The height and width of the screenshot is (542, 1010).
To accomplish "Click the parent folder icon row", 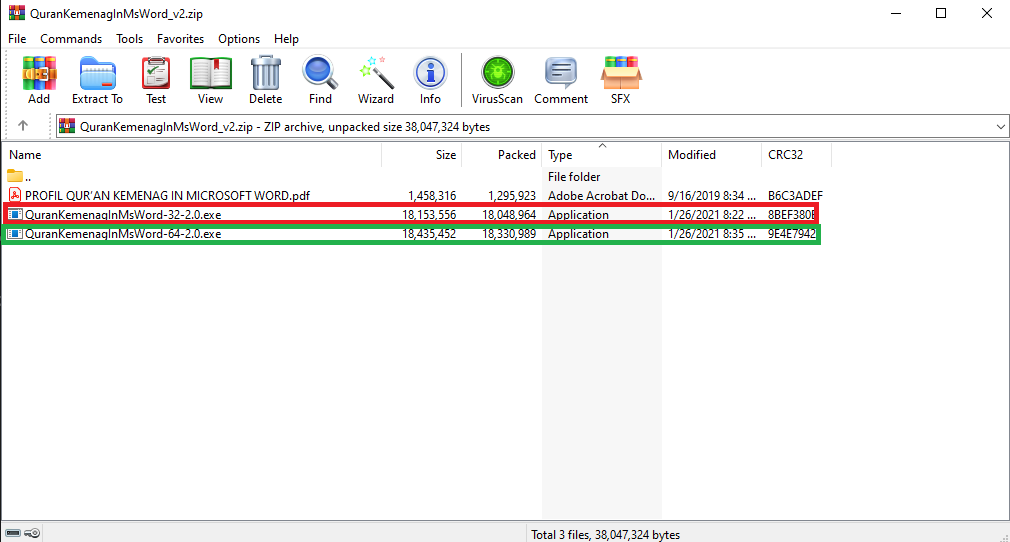I will [x=15, y=176].
